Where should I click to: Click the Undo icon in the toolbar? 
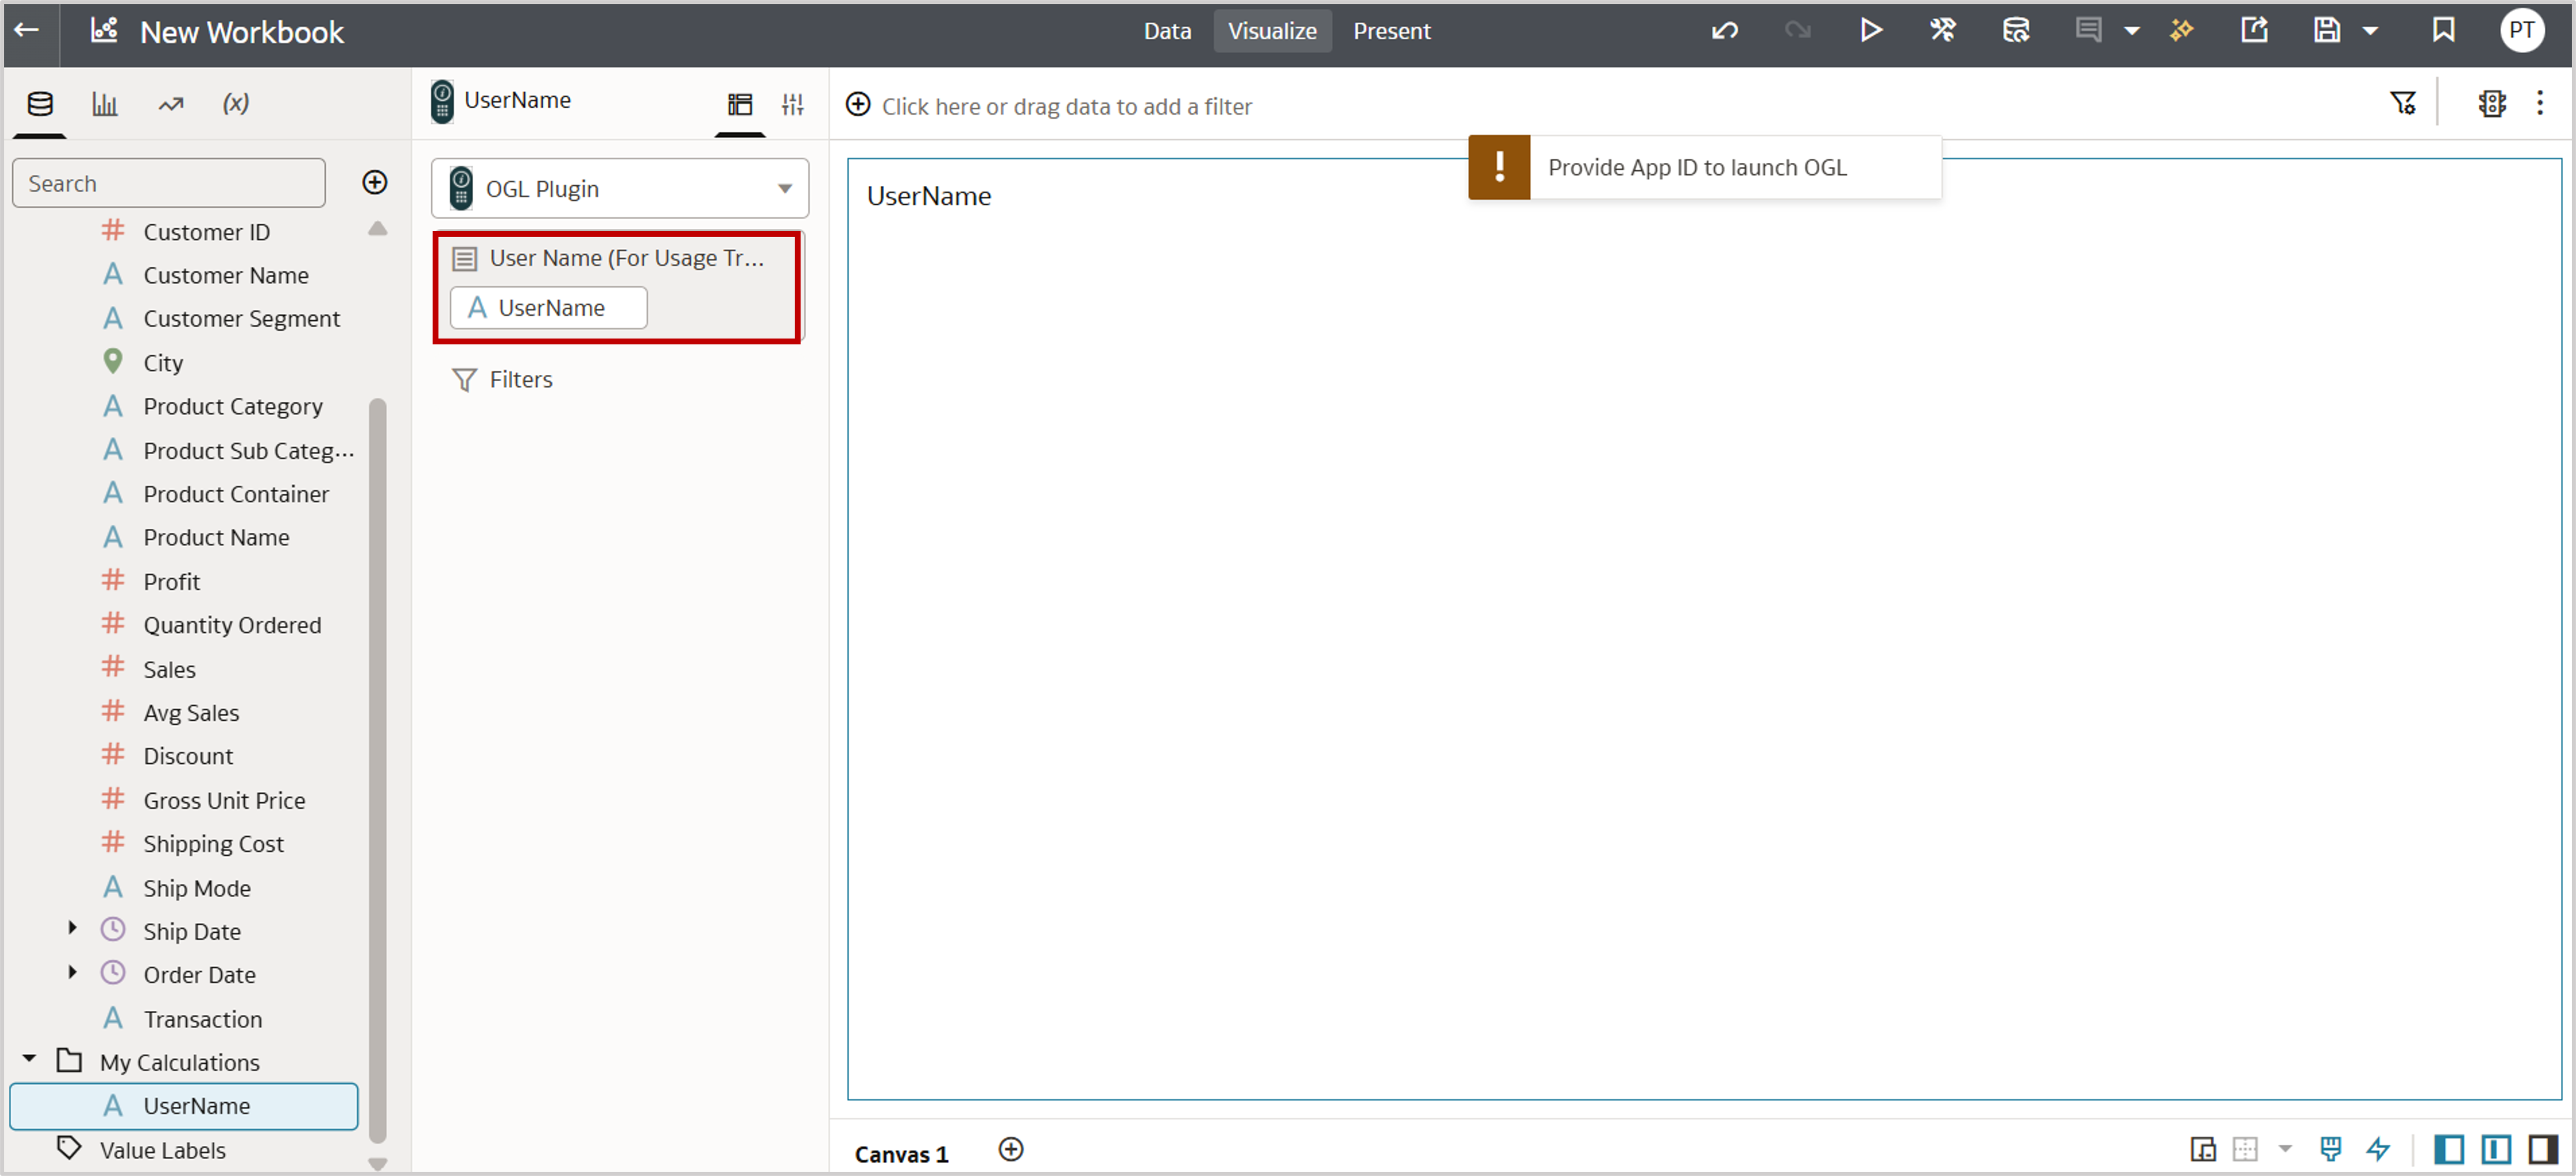click(x=1724, y=30)
